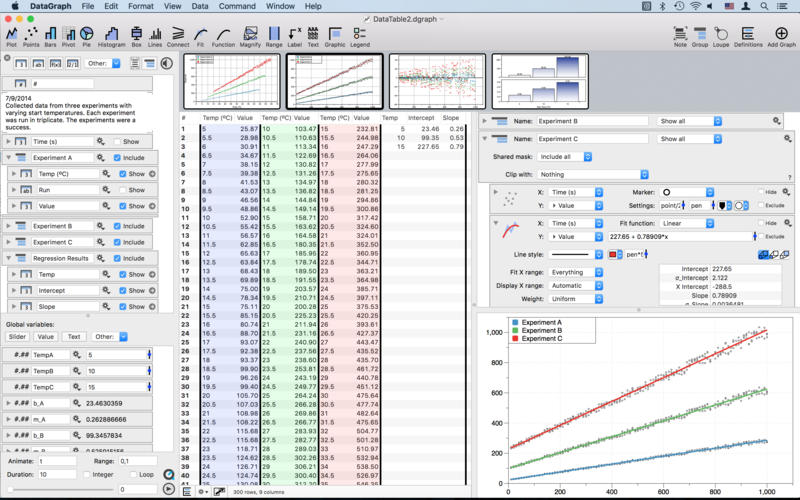Click the red line color swatch
The width and height of the screenshot is (800, 500).
coord(613,255)
